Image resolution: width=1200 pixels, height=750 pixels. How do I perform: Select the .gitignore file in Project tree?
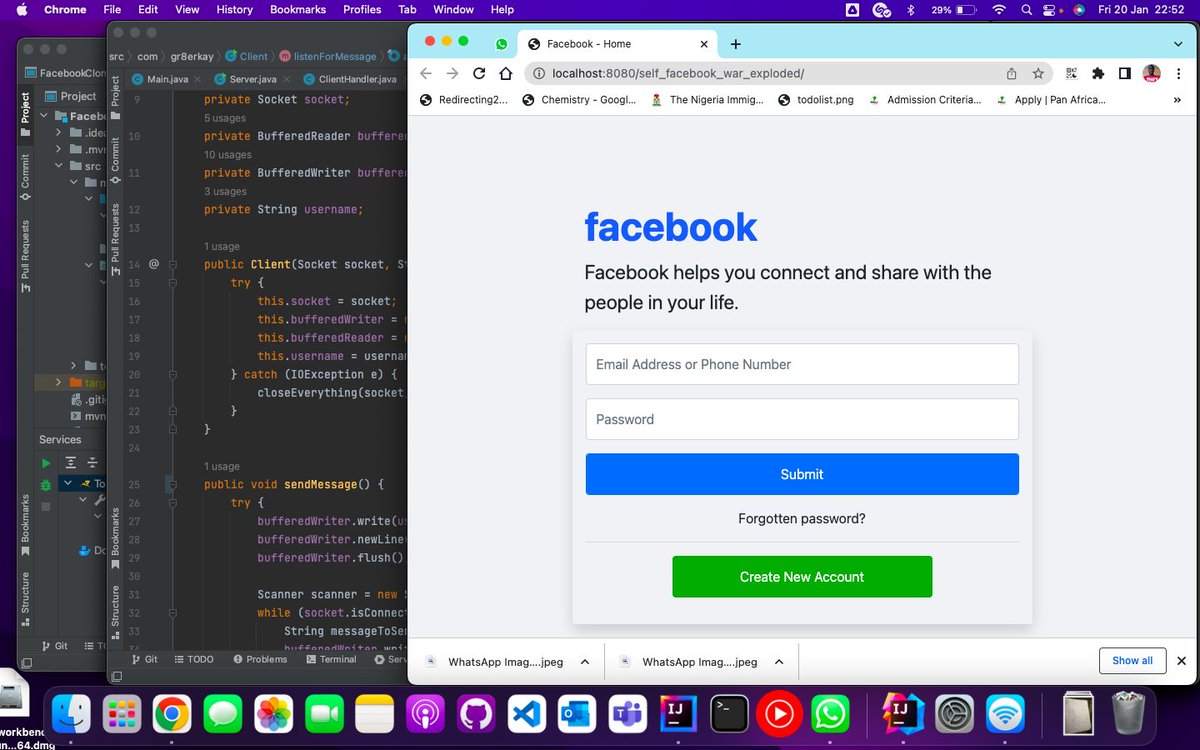(x=95, y=399)
